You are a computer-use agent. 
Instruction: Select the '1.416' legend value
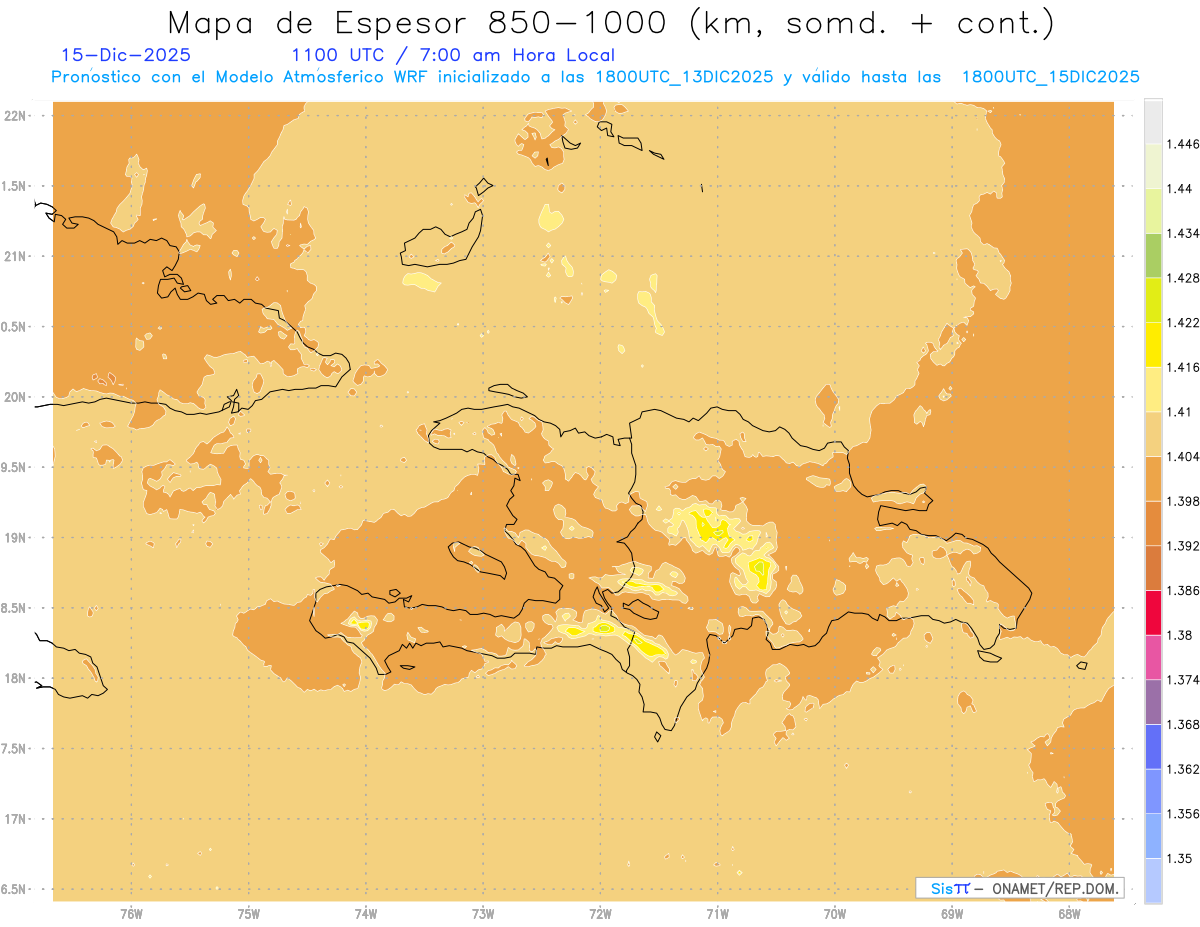1183,367
